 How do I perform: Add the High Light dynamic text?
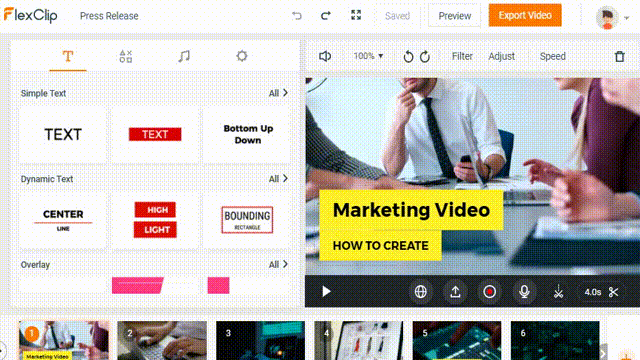click(x=155, y=220)
